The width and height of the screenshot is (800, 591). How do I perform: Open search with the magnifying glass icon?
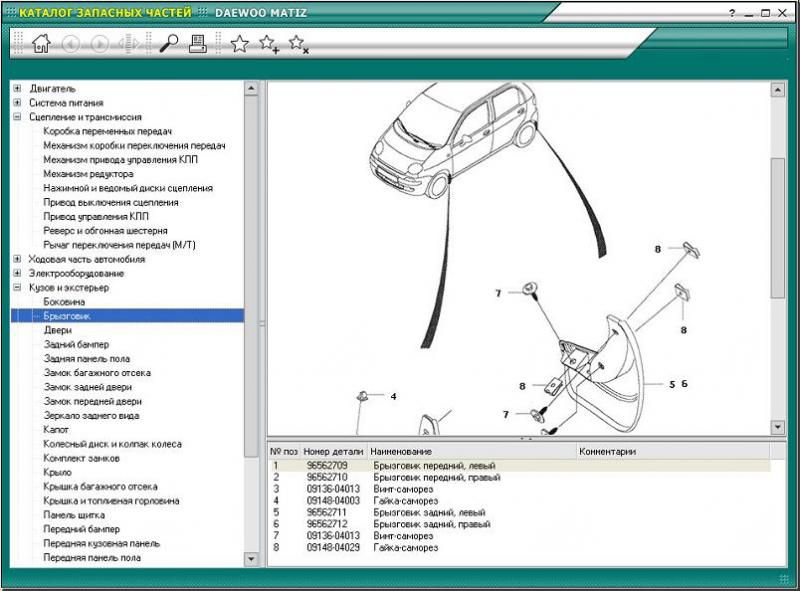[168, 43]
